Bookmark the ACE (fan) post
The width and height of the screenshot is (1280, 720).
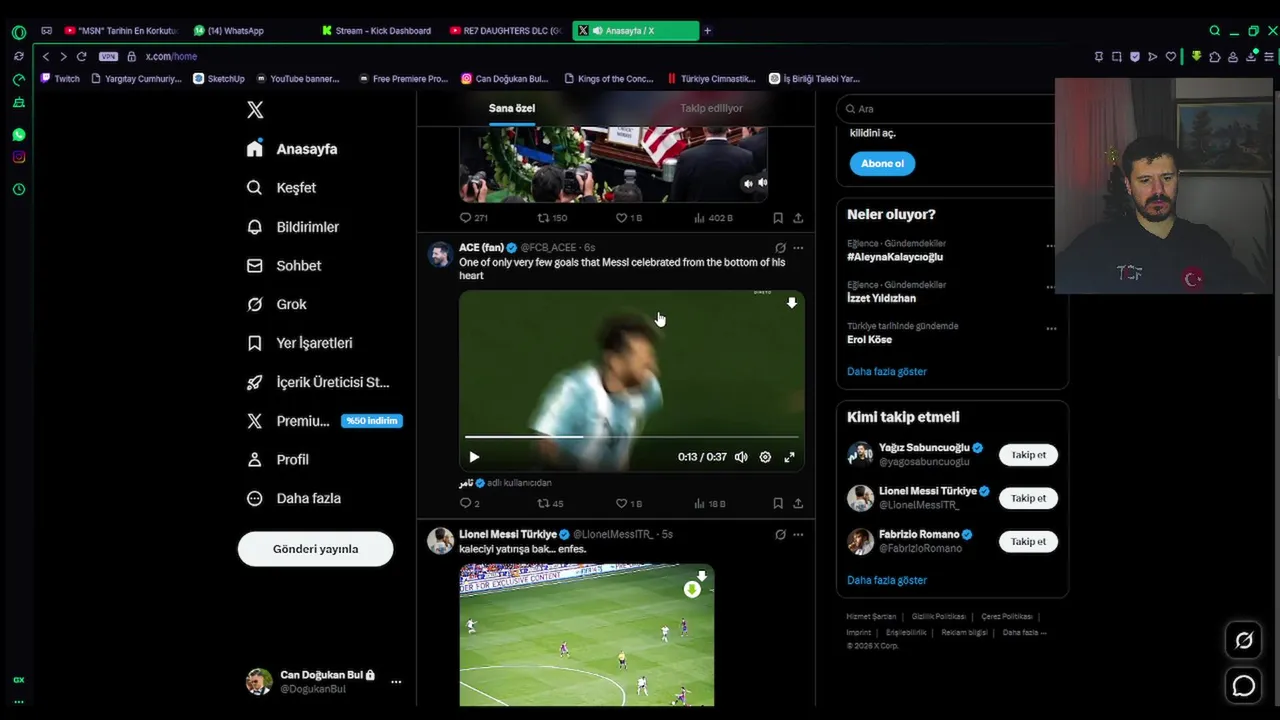(x=778, y=504)
